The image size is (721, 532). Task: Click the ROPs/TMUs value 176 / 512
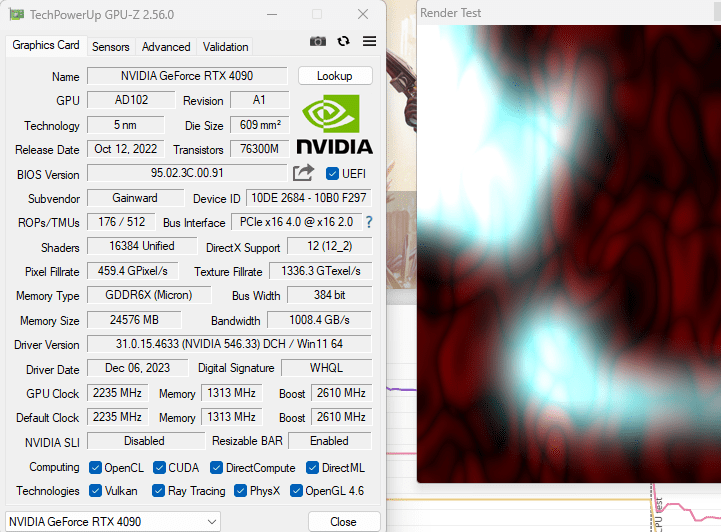pos(121,222)
